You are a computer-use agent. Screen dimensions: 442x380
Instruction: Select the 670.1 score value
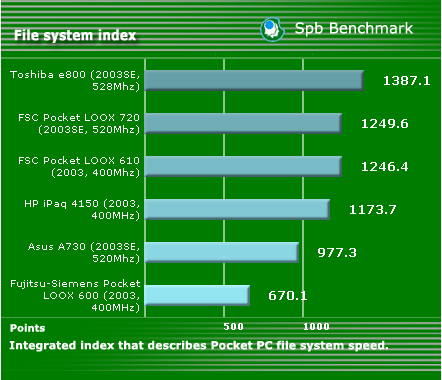(x=288, y=296)
